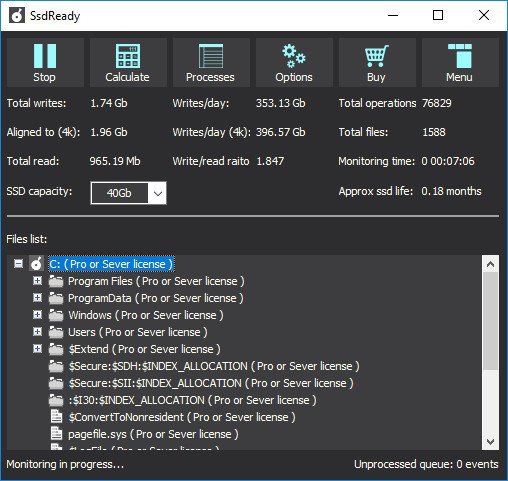The width and height of the screenshot is (508, 481).
Task: Select $Secure:$SDH:$INDEX_ALLOCATION entry
Action: pos(214,366)
